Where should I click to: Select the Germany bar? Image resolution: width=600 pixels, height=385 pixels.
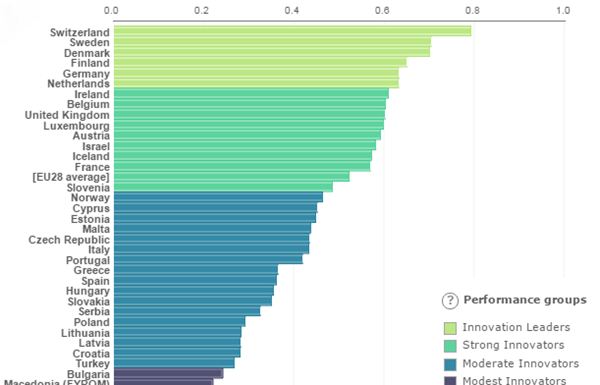point(256,73)
